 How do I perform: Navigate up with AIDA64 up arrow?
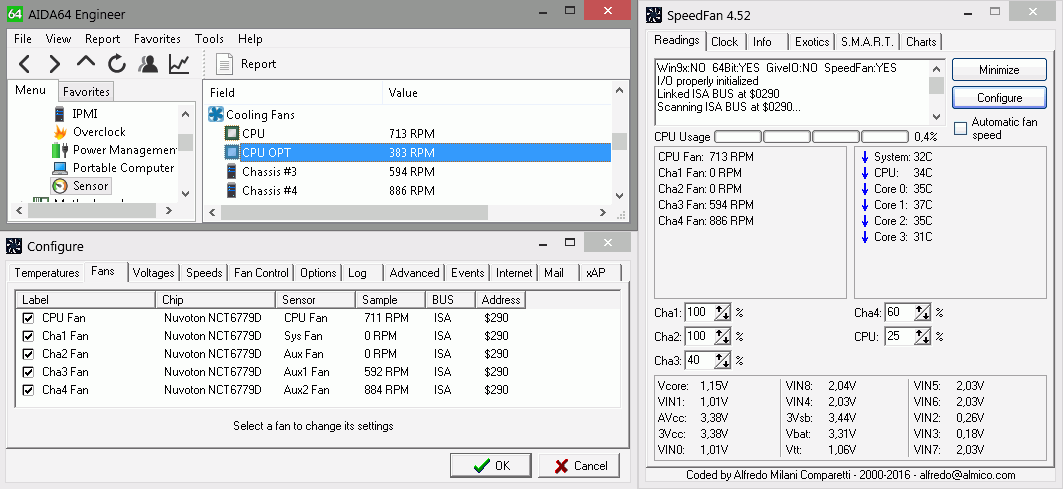[85, 62]
